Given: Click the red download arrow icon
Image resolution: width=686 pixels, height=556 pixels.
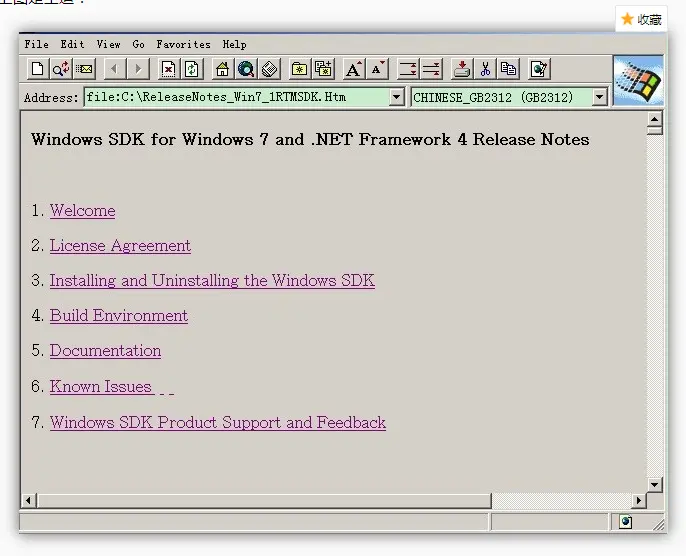Looking at the screenshot, I should coord(462,69).
